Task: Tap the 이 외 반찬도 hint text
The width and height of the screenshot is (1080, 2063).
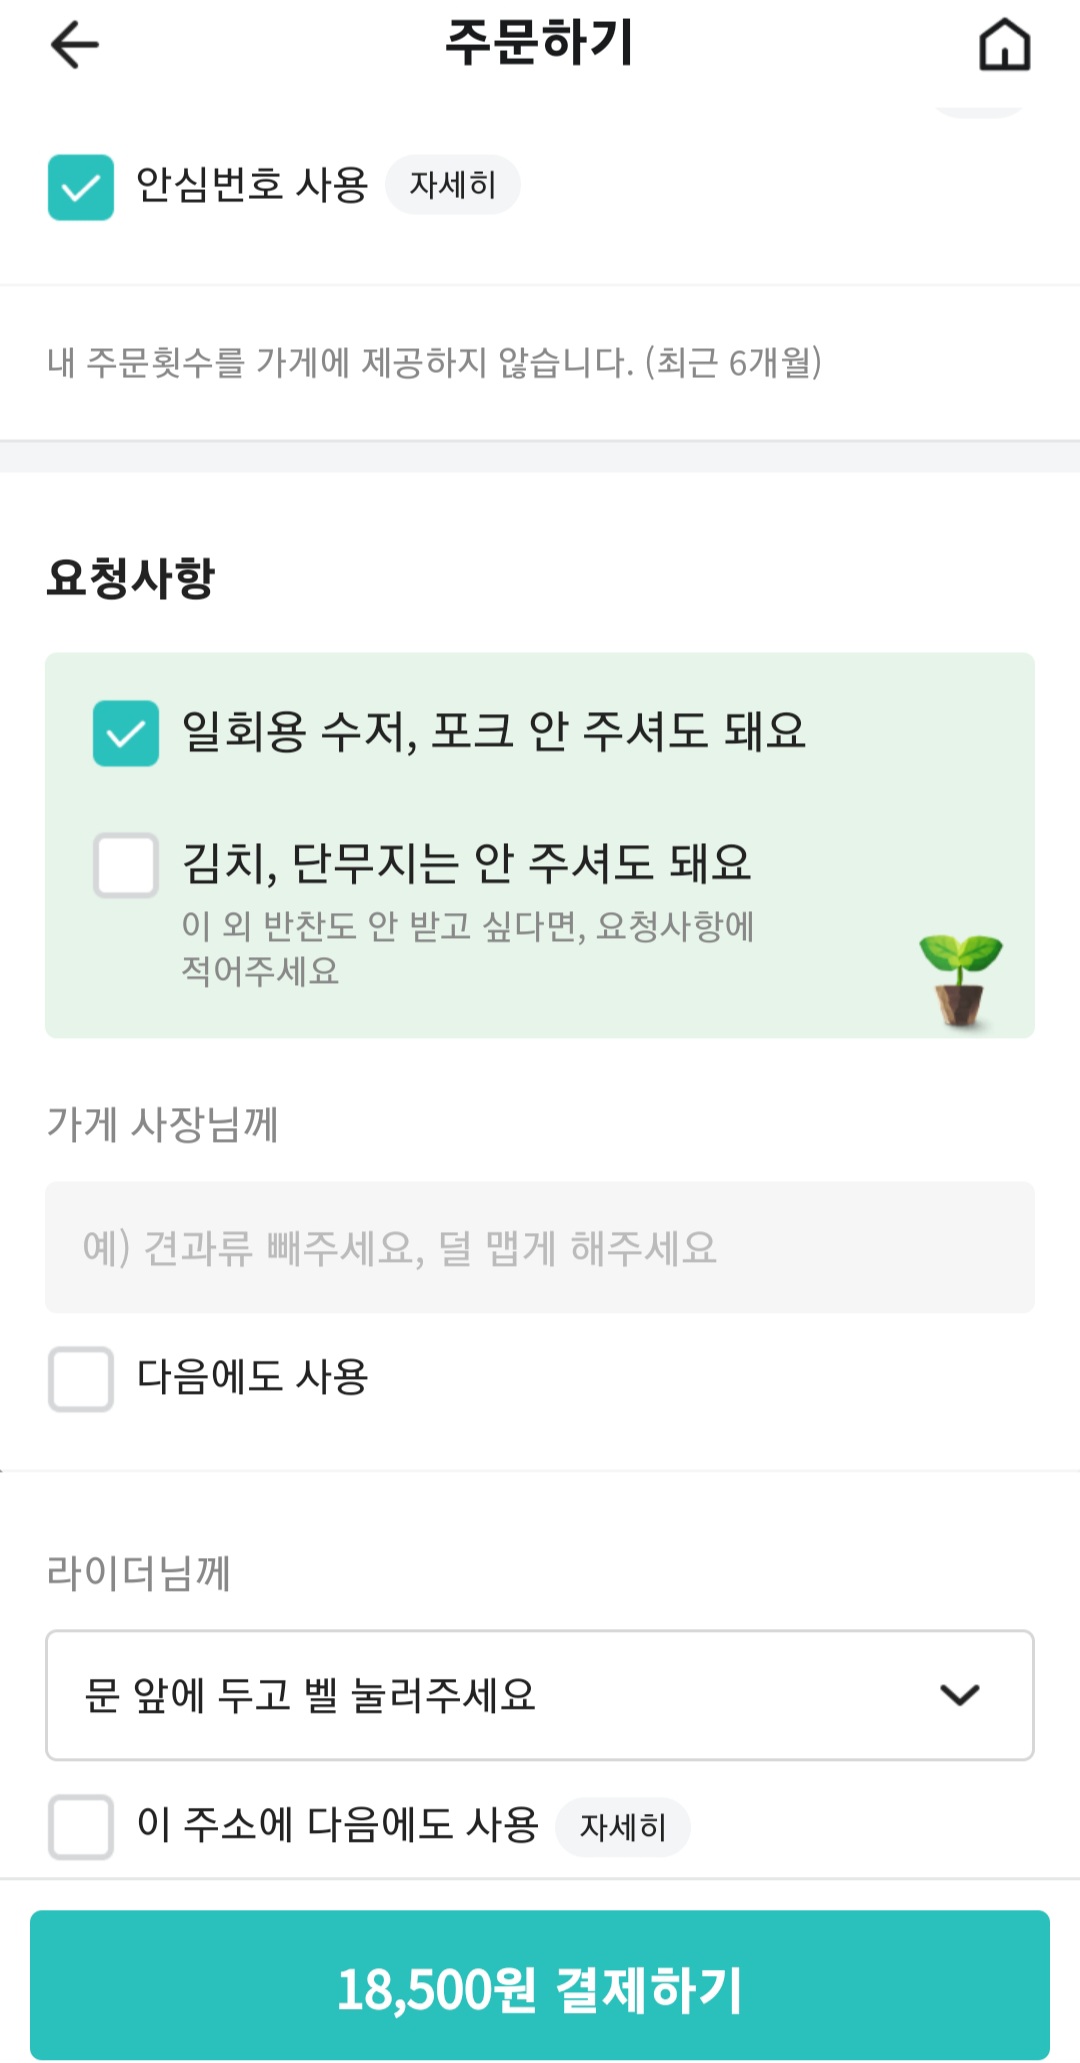Action: 467,947
